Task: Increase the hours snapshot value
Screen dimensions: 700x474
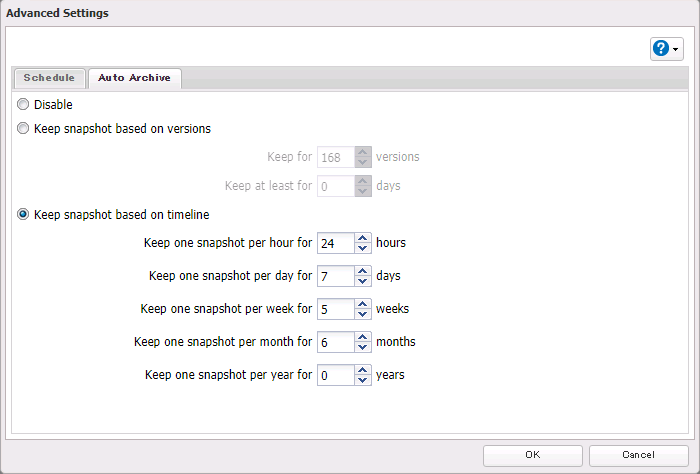Action: tap(362, 238)
